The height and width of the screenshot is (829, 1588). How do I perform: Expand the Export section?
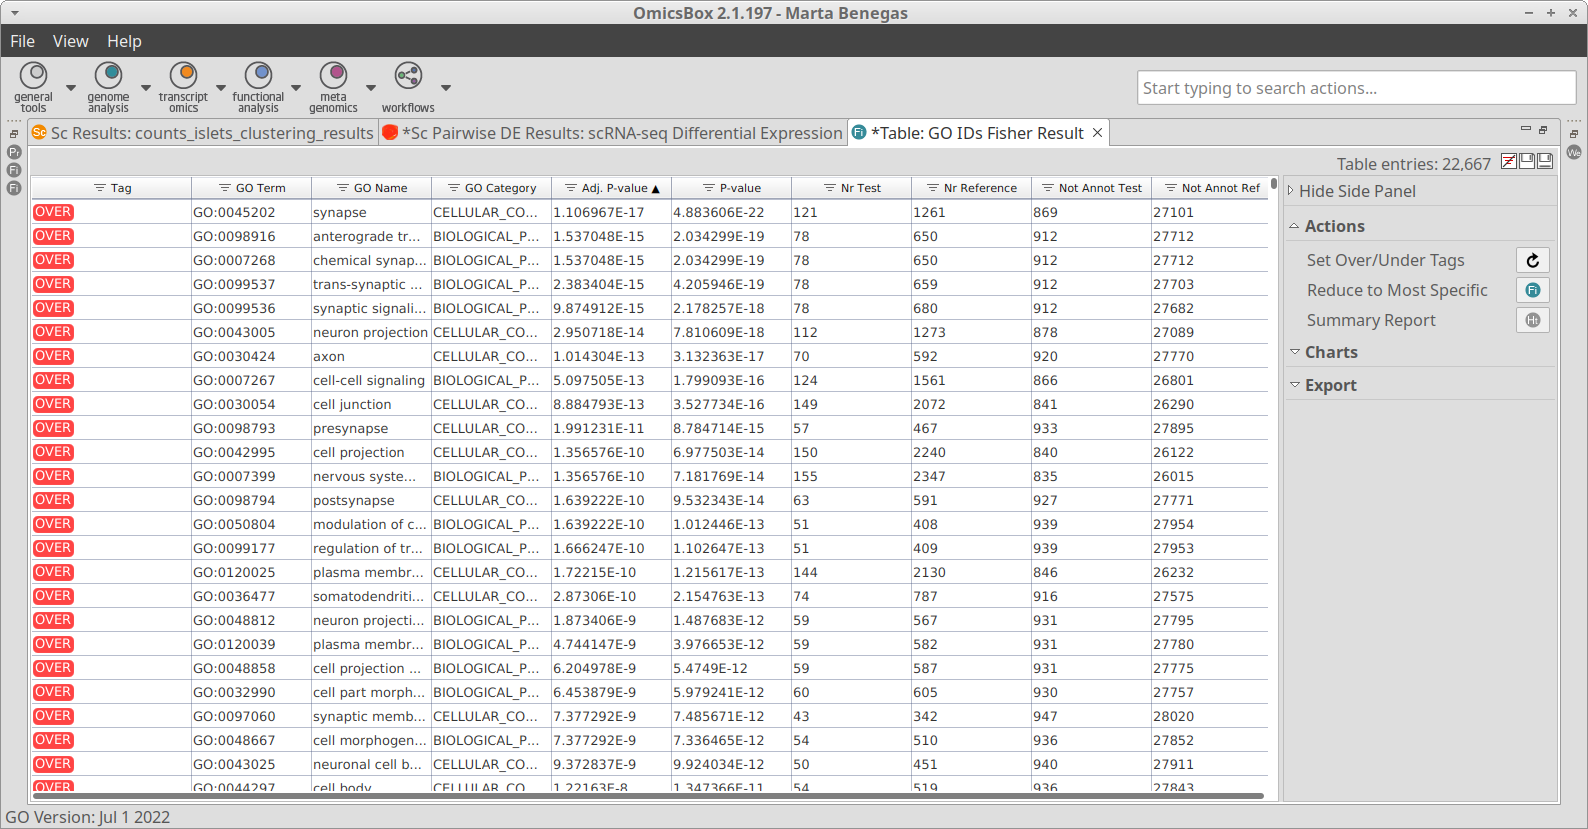pyautogui.click(x=1330, y=385)
